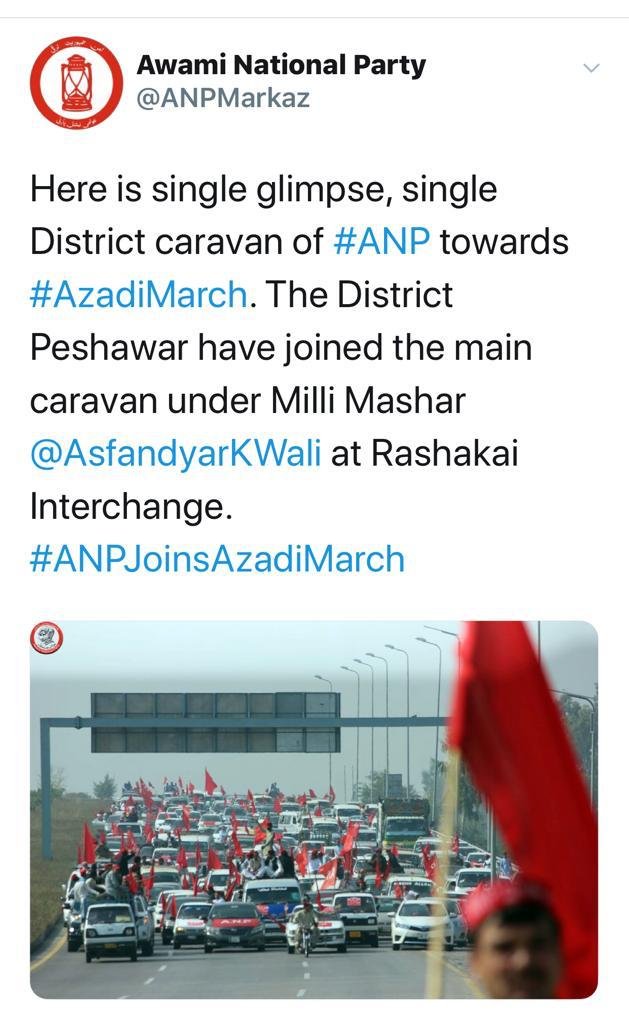Screen dimensions: 629x1024
Task: Open the #ANPJoinsAzadiMarch hashtag
Action: [217, 558]
